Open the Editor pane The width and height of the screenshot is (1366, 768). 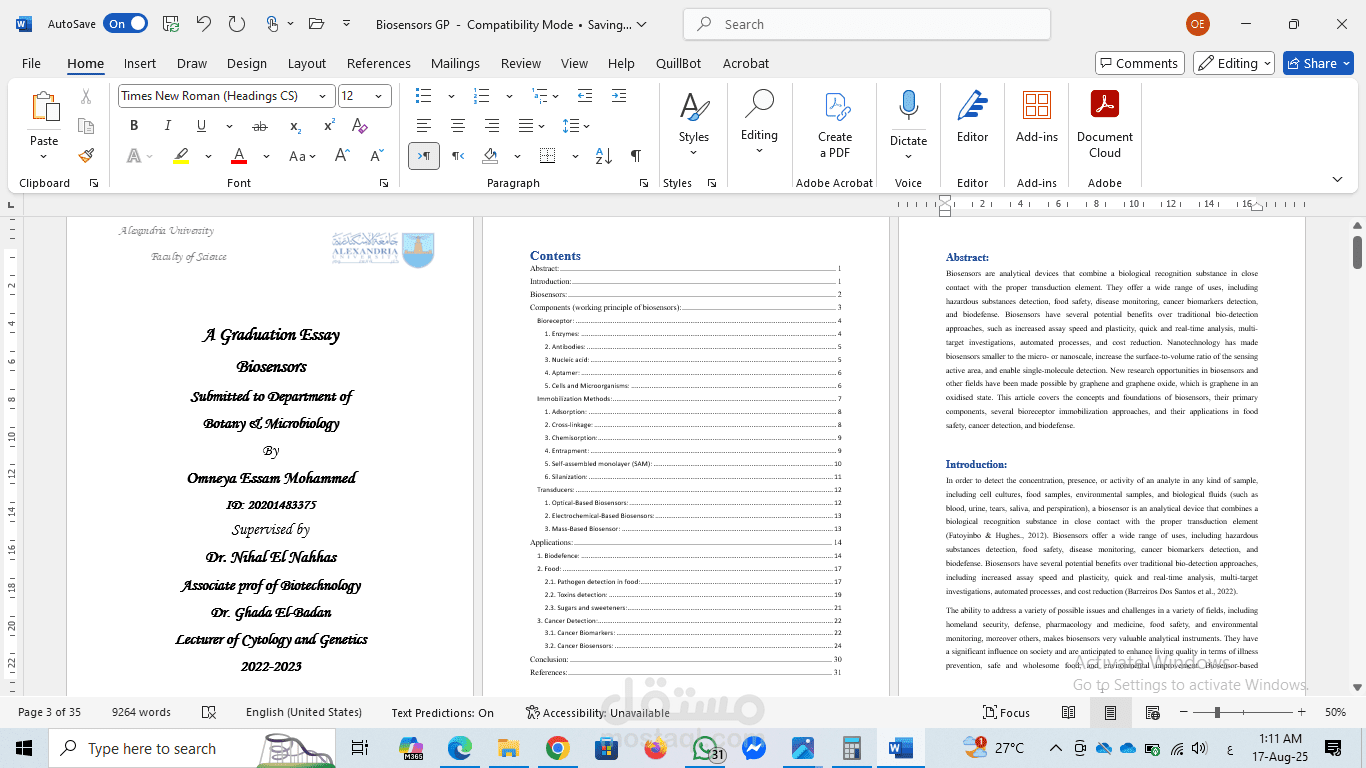pos(972,118)
